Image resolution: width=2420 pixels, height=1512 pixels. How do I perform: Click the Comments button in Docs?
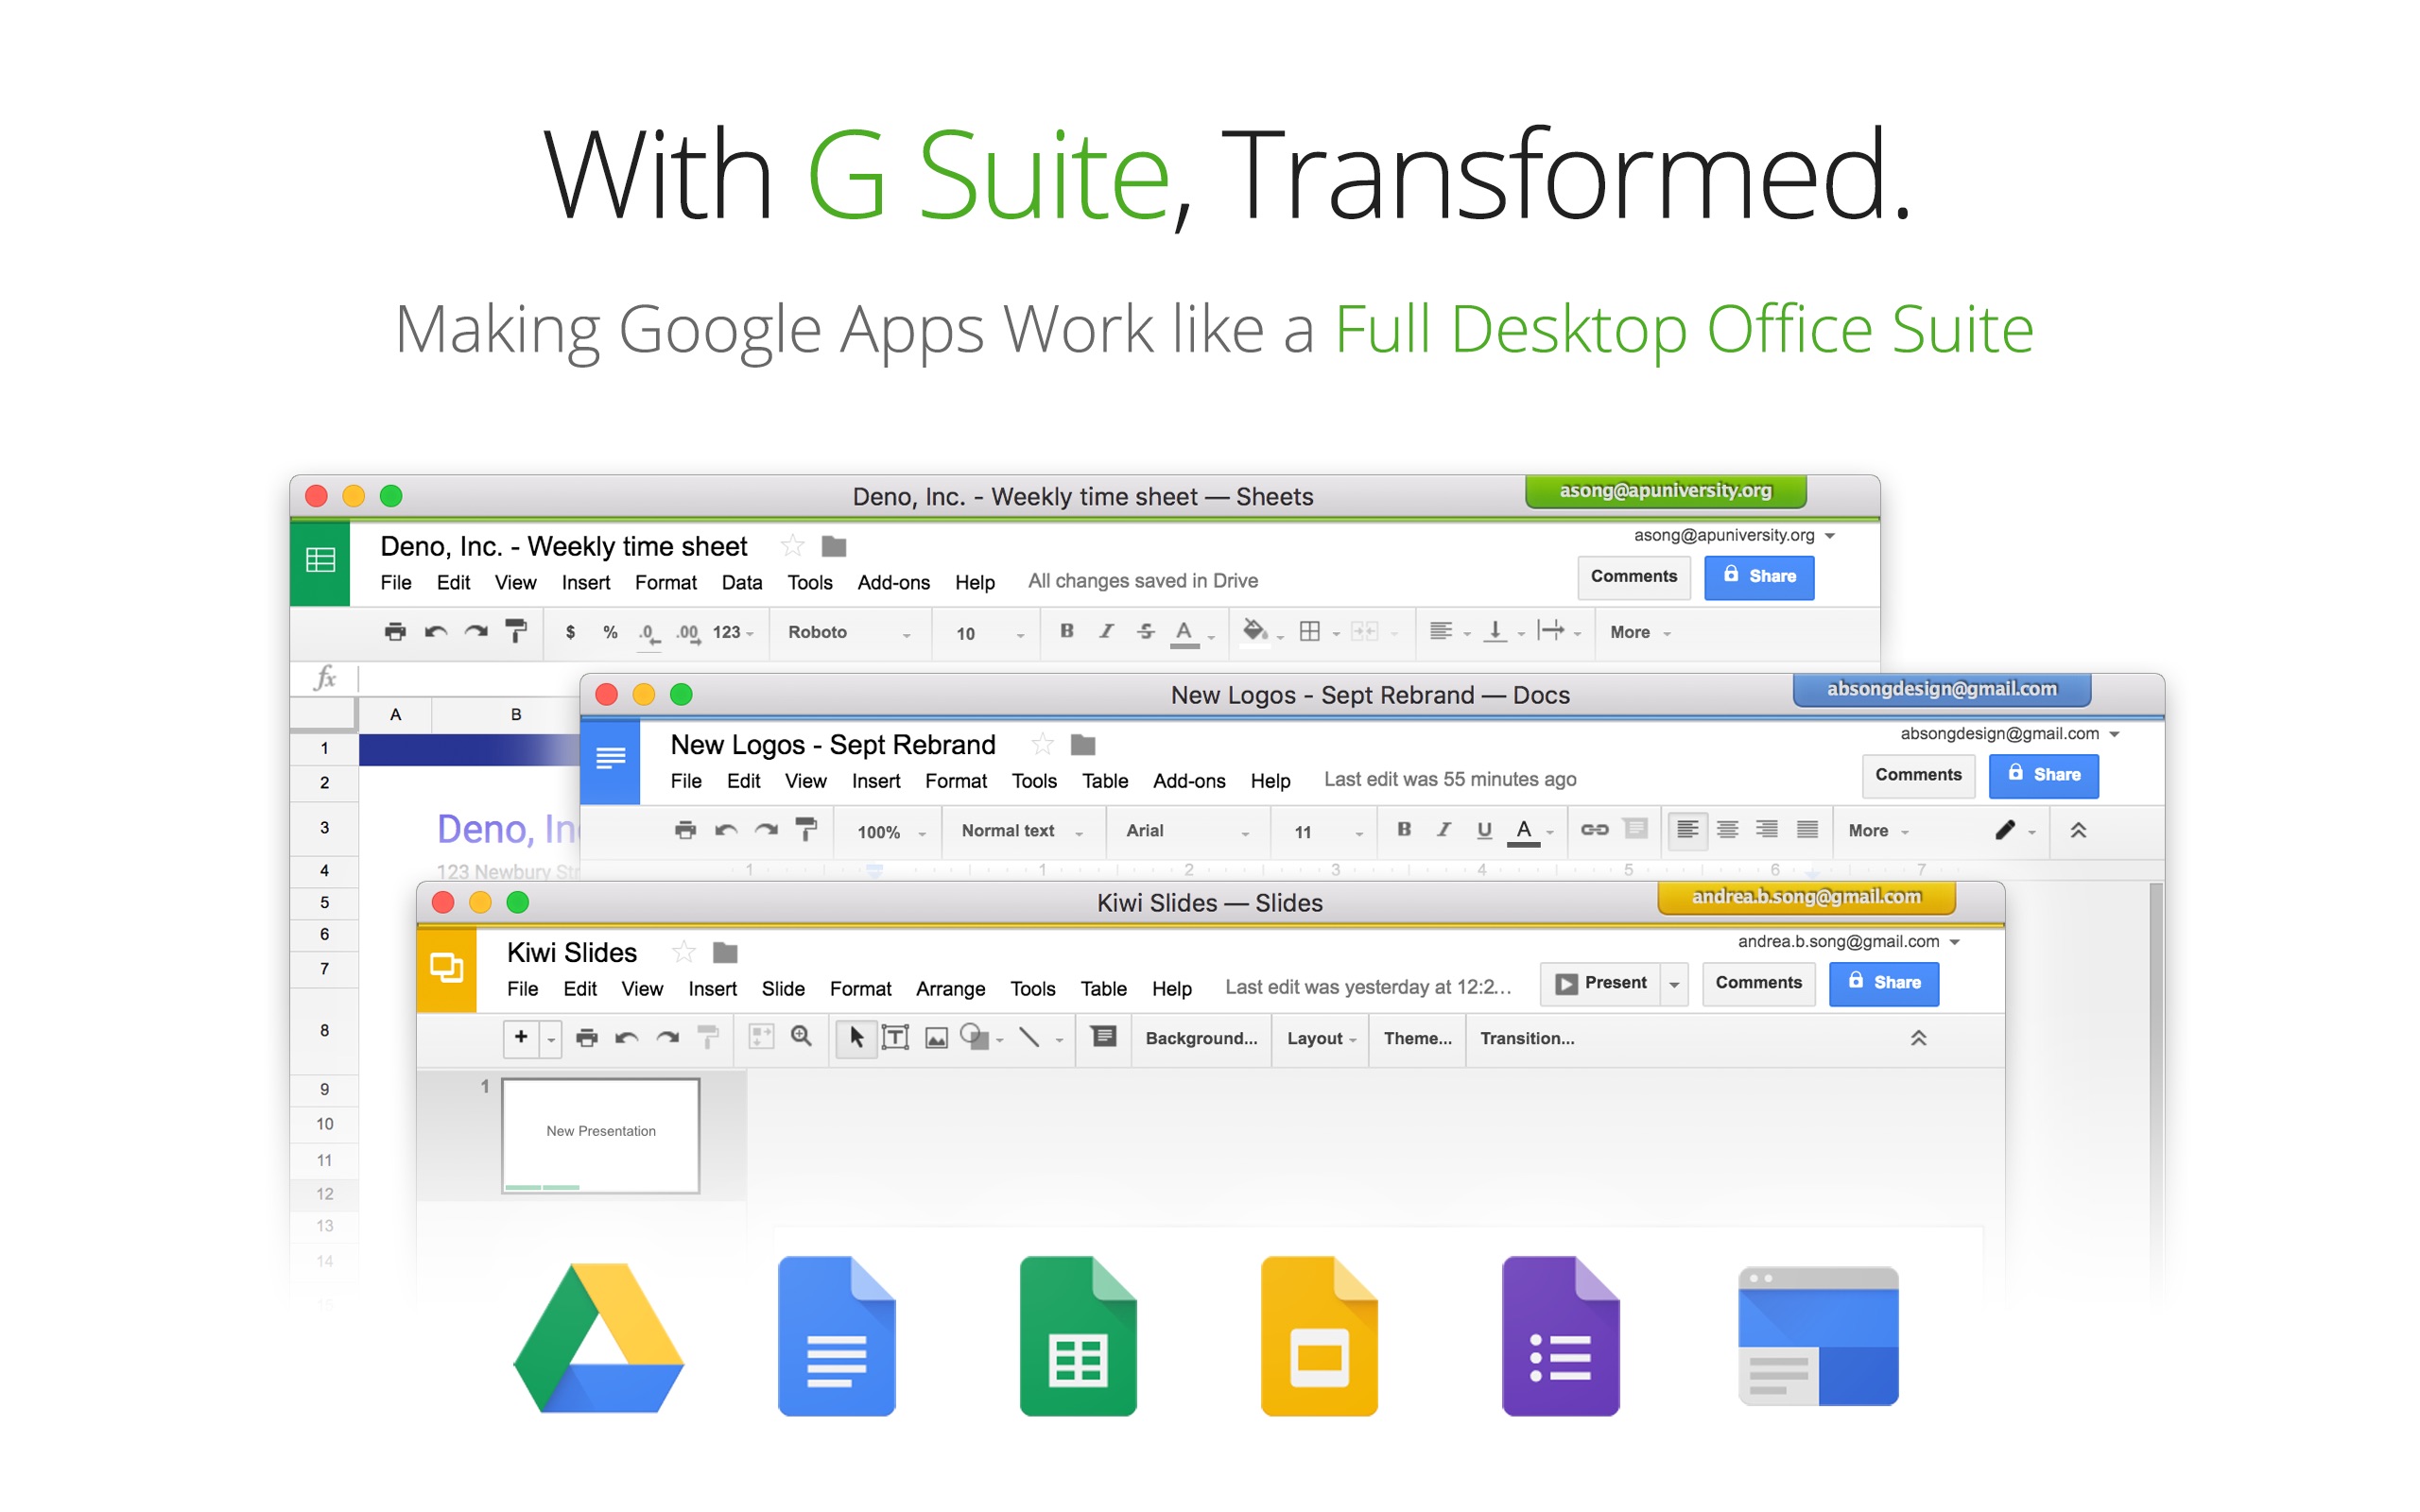pyautogui.click(x=1918, y=775)
